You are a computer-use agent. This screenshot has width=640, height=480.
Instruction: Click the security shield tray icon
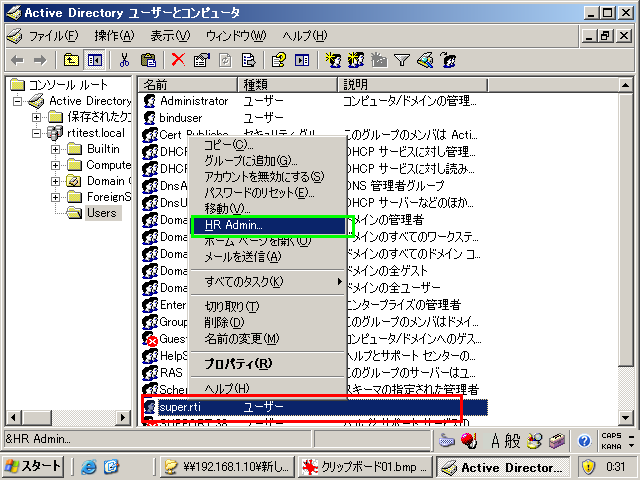(588, 466)
